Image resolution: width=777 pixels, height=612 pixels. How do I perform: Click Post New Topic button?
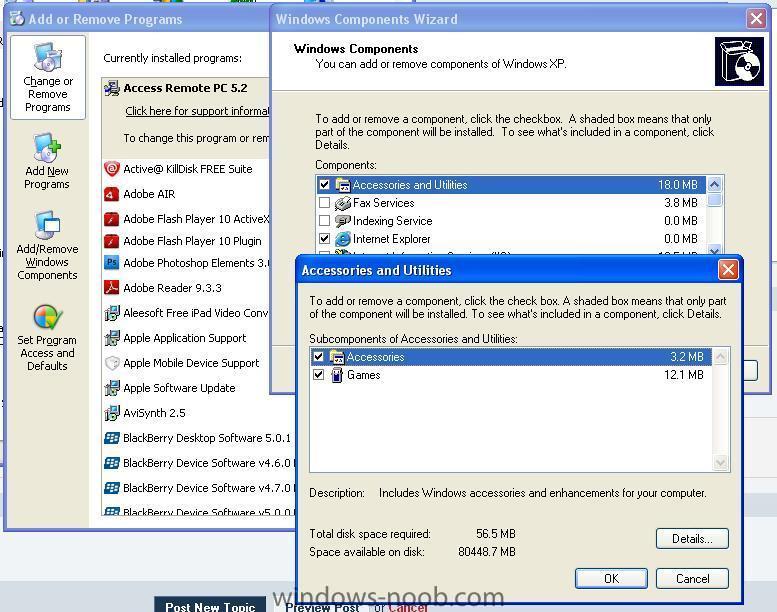click(210, 606)
